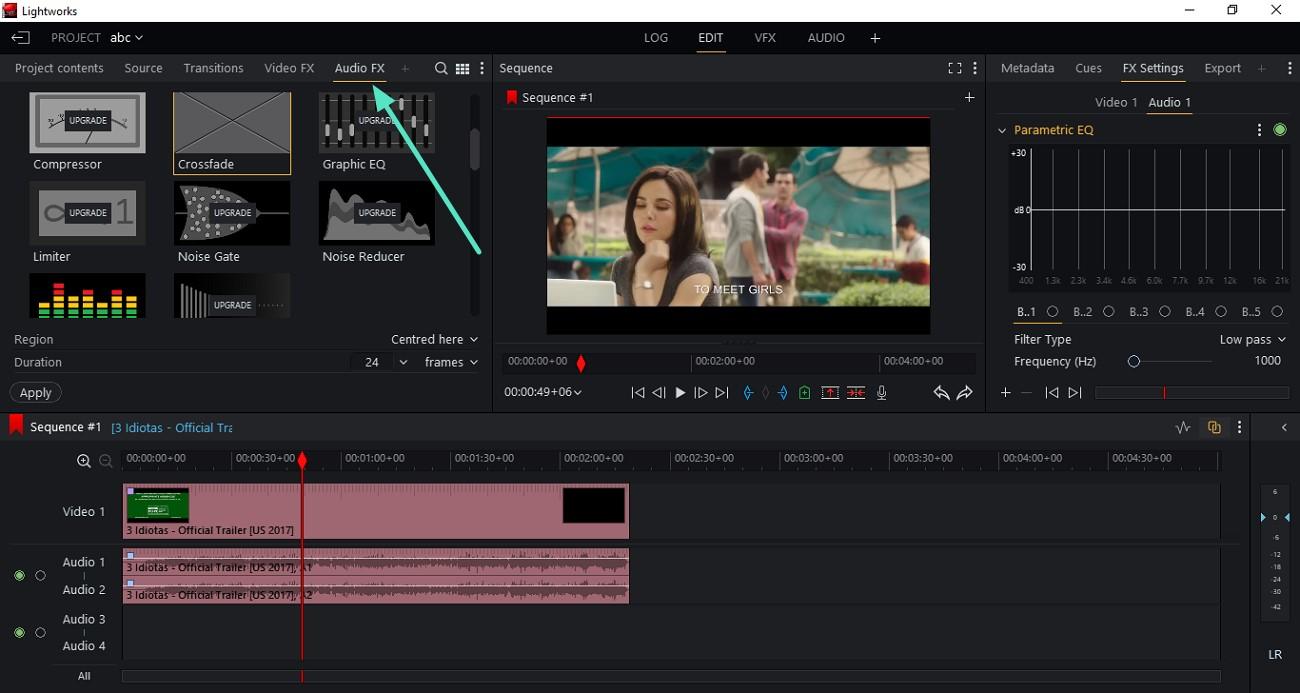Solo Audio 3 and Audio 4 tracks
This screenshot has width=1300, height=693.
point(40,633)
